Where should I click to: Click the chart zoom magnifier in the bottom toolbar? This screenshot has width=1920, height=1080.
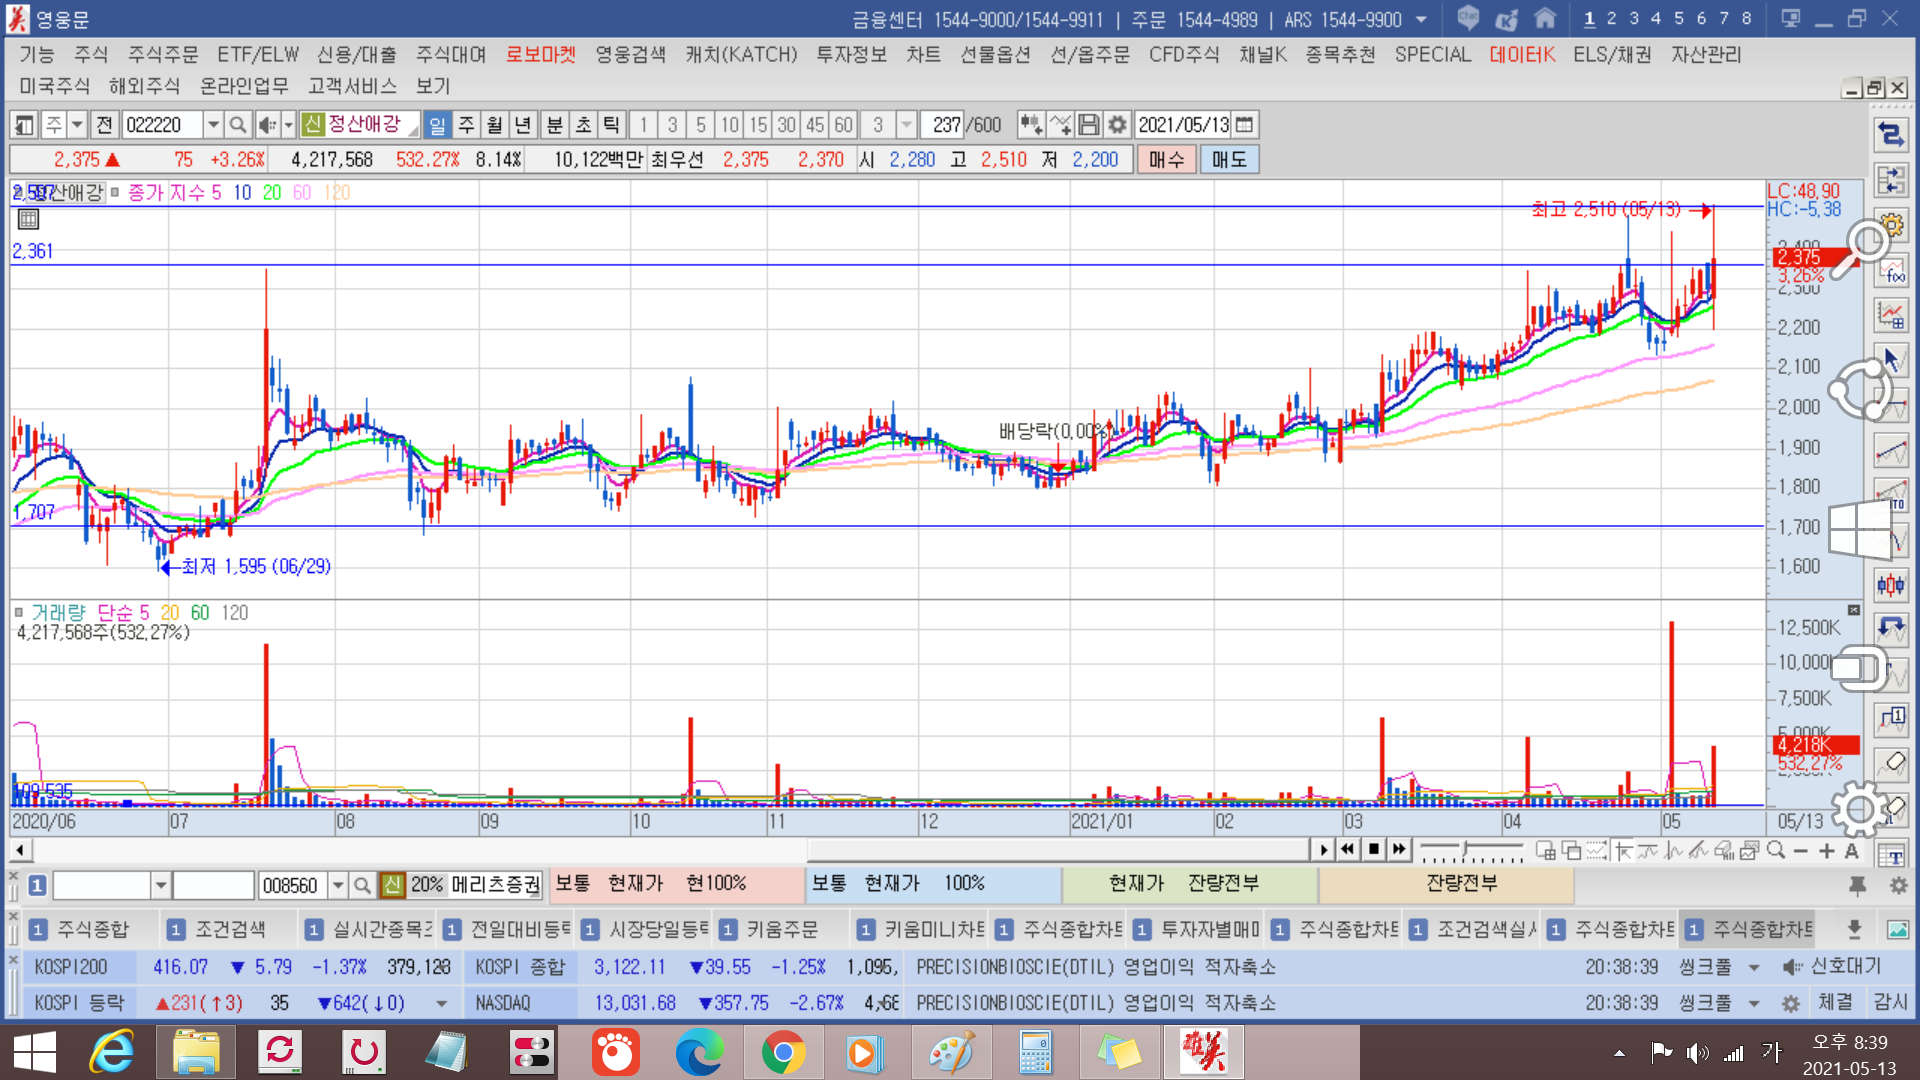[x=1776, y=851]
